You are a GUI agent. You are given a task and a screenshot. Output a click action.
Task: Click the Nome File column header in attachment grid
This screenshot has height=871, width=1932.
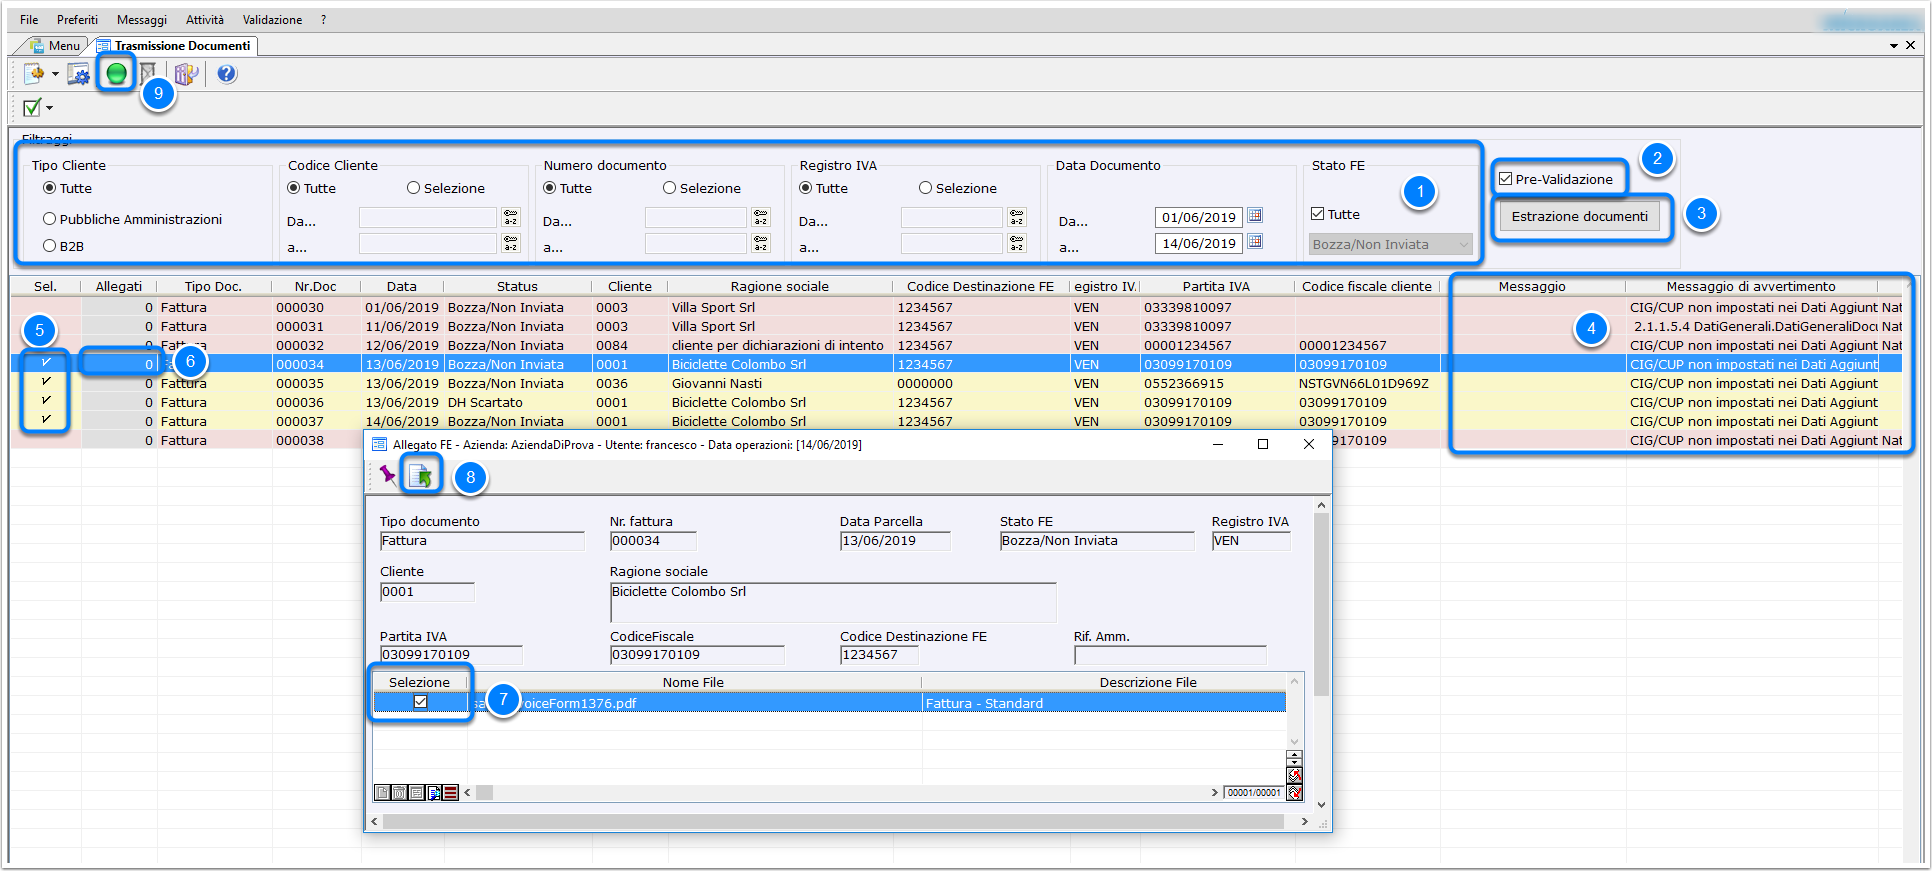pos(693,682)
